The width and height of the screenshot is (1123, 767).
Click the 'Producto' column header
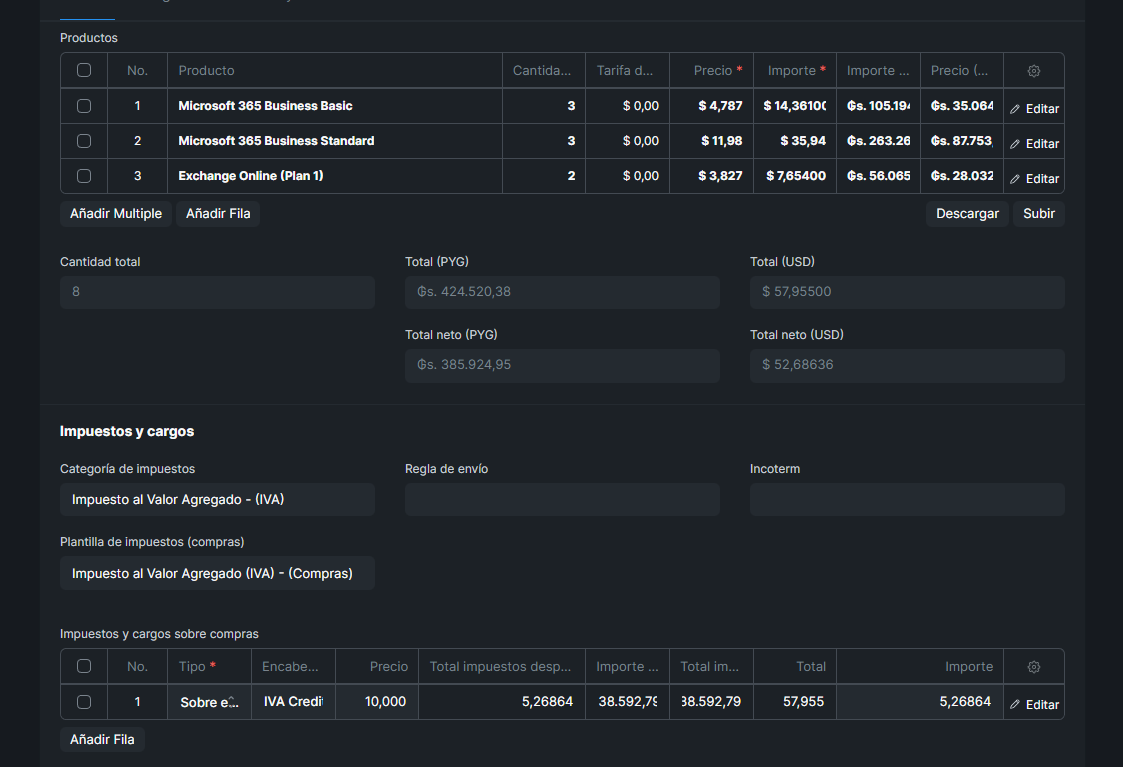pyautogui.click(x=334, y=70)
